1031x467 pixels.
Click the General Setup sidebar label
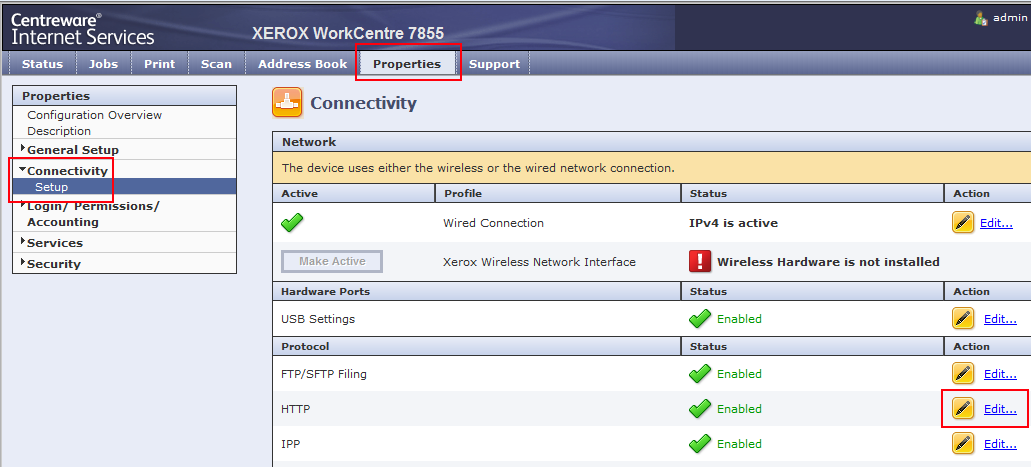[x=73, y=150]
